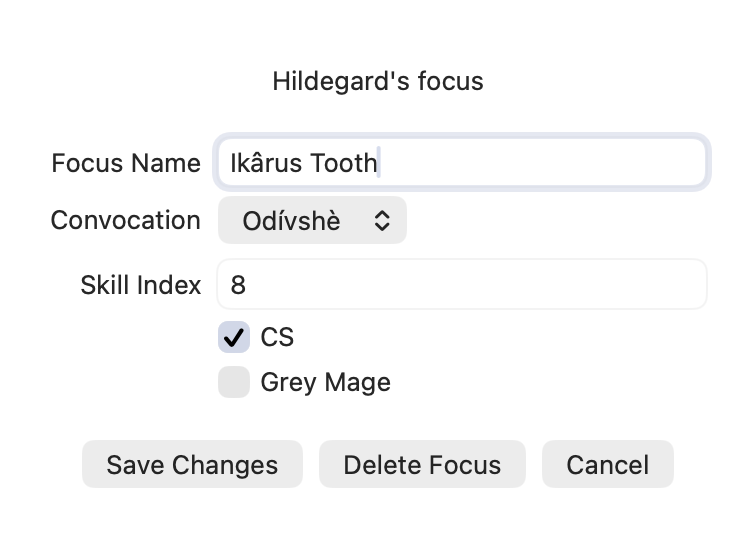Cancel the focus editing dialog
754x542 pixels.
click(x=607, y=465)
